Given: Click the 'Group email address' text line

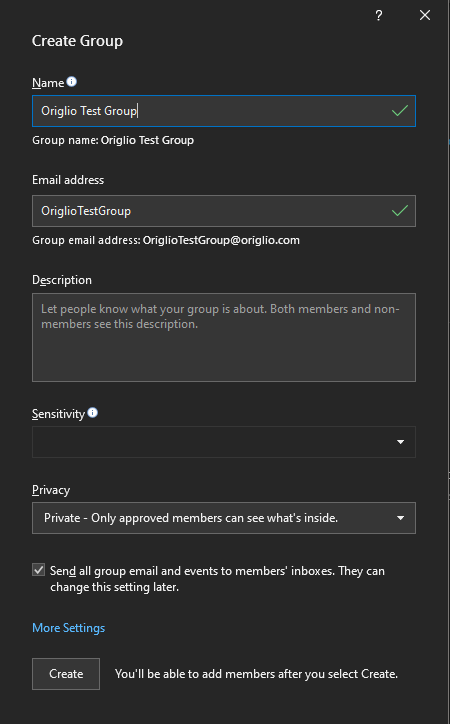Looking at the screenshot, I should tap(166, 240).
